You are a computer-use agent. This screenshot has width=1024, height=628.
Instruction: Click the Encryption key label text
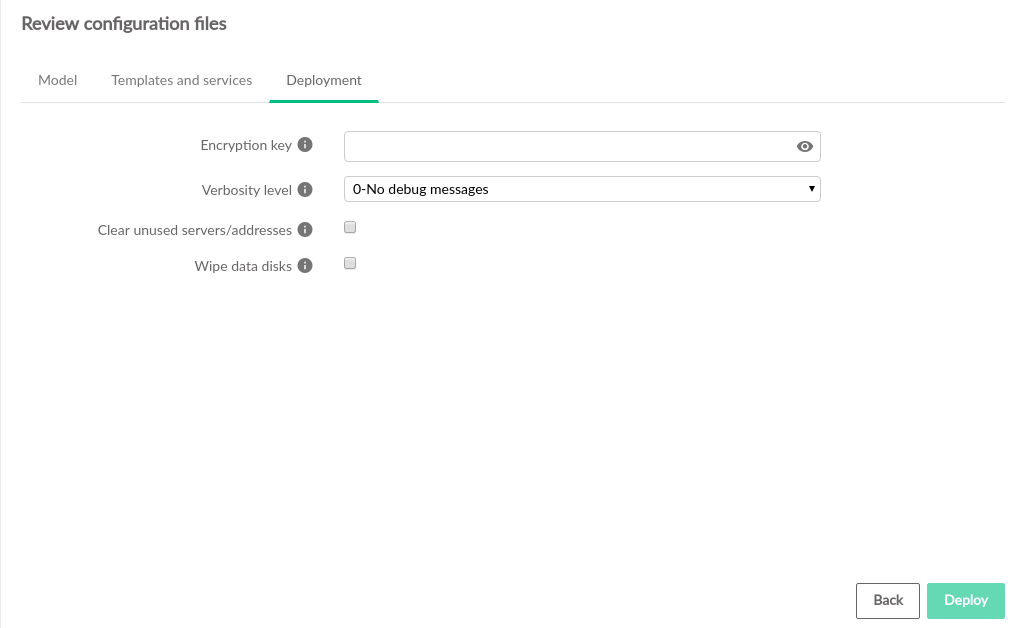pos(246,145)
